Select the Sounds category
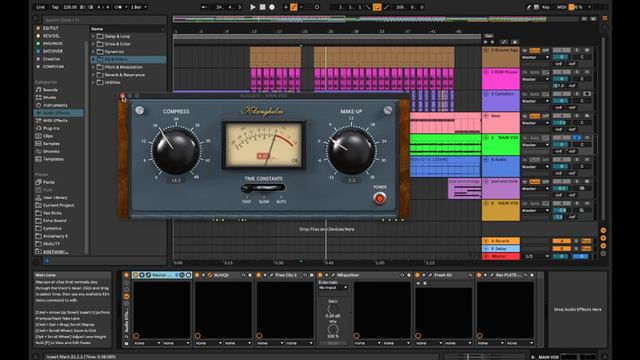The height and width of the screenshot is (360, 640). point(50,90)
